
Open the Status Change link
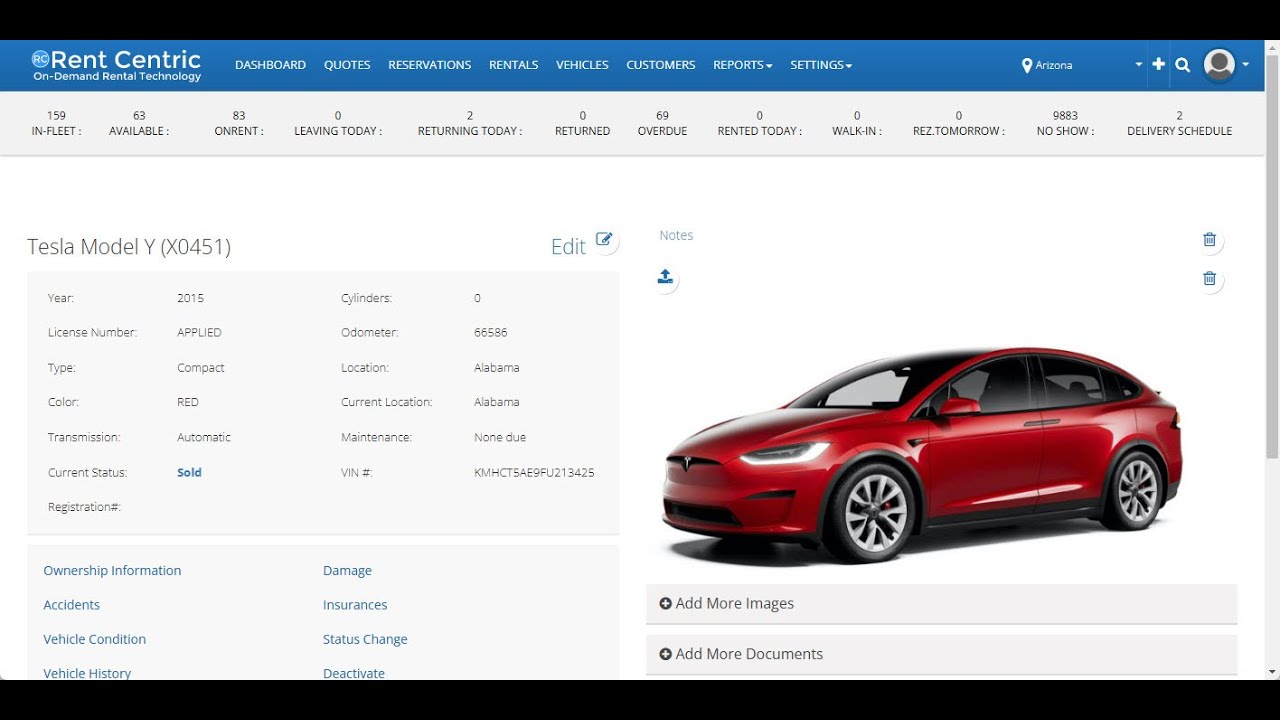click(x=365, y=639)
